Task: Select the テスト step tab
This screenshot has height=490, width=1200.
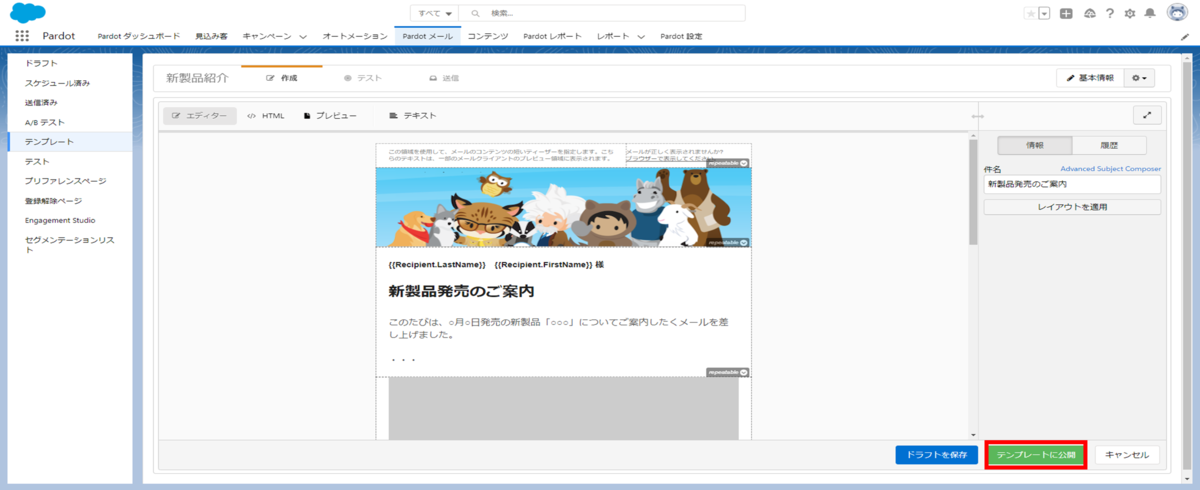Action: pos(361,78)
